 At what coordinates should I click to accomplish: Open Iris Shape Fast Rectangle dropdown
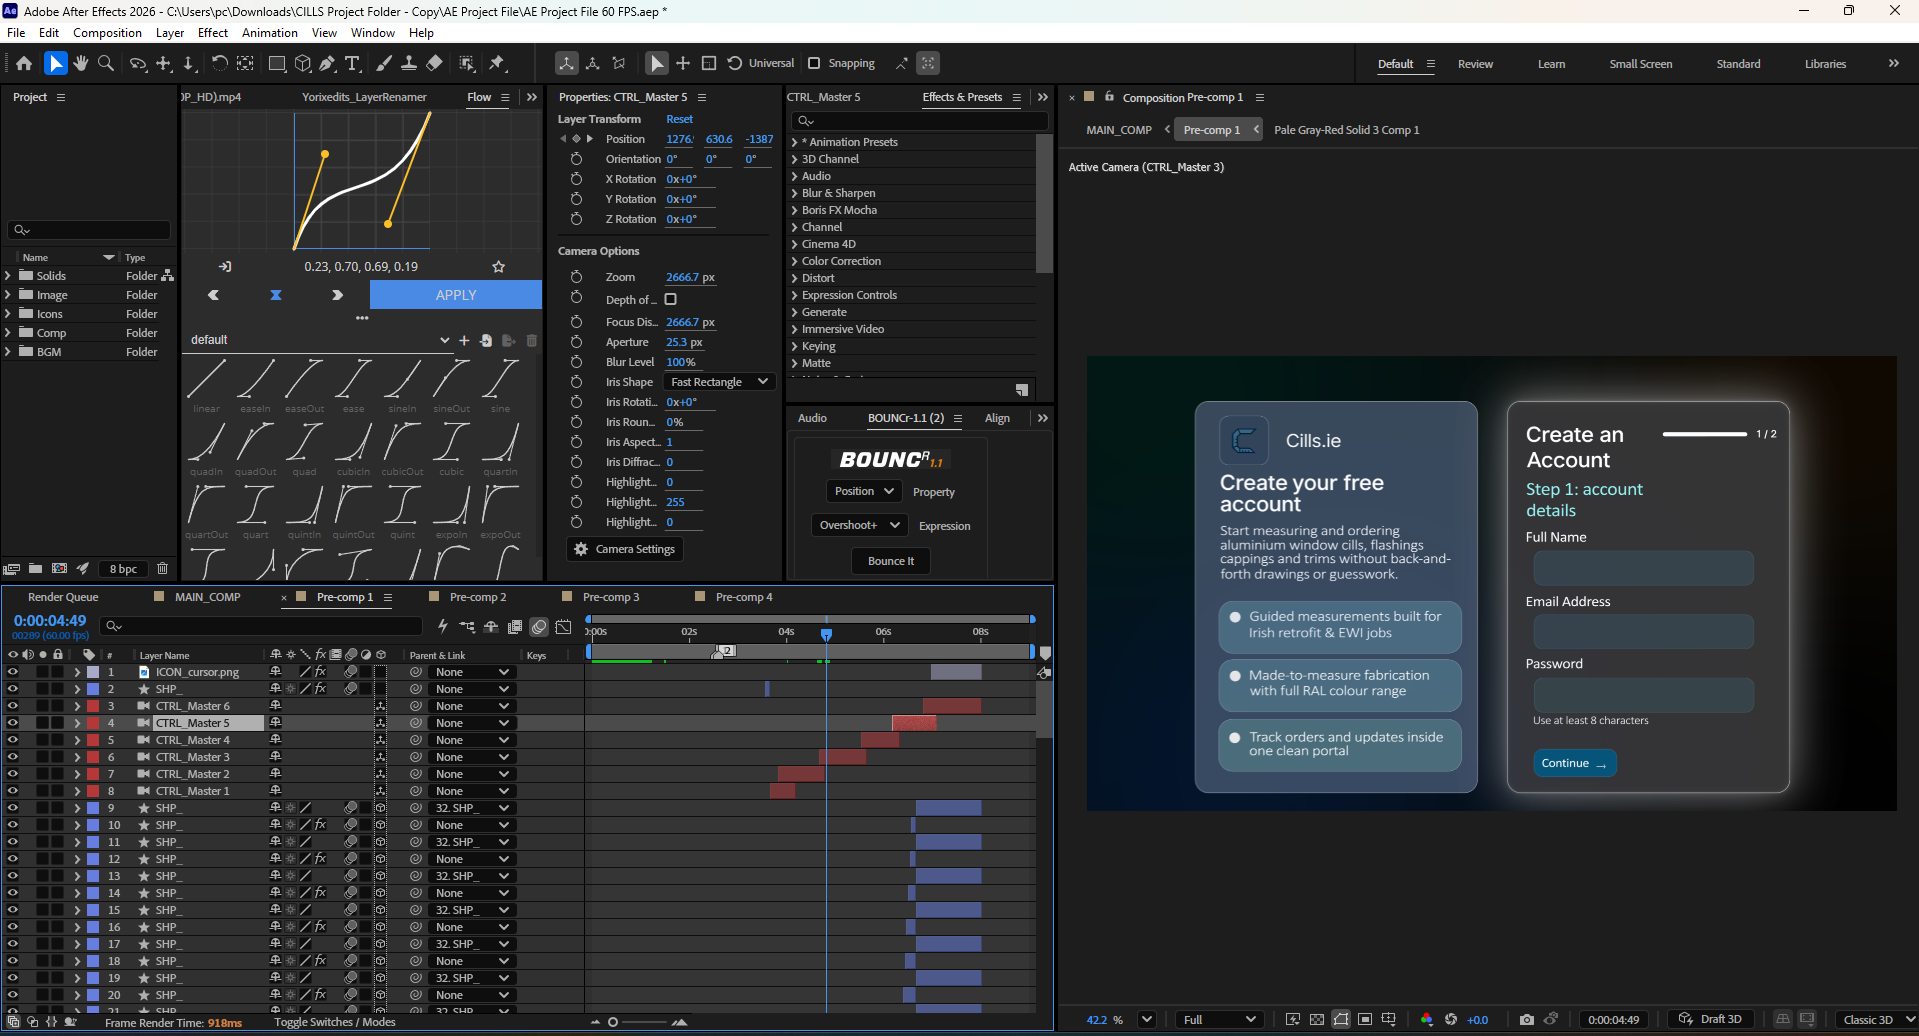[719, 382]
